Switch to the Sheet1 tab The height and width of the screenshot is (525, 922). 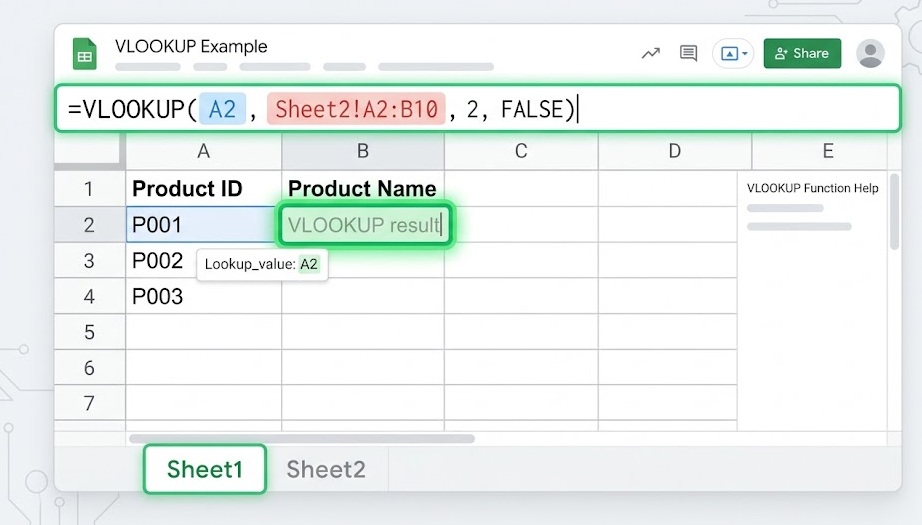pos(205,469)
